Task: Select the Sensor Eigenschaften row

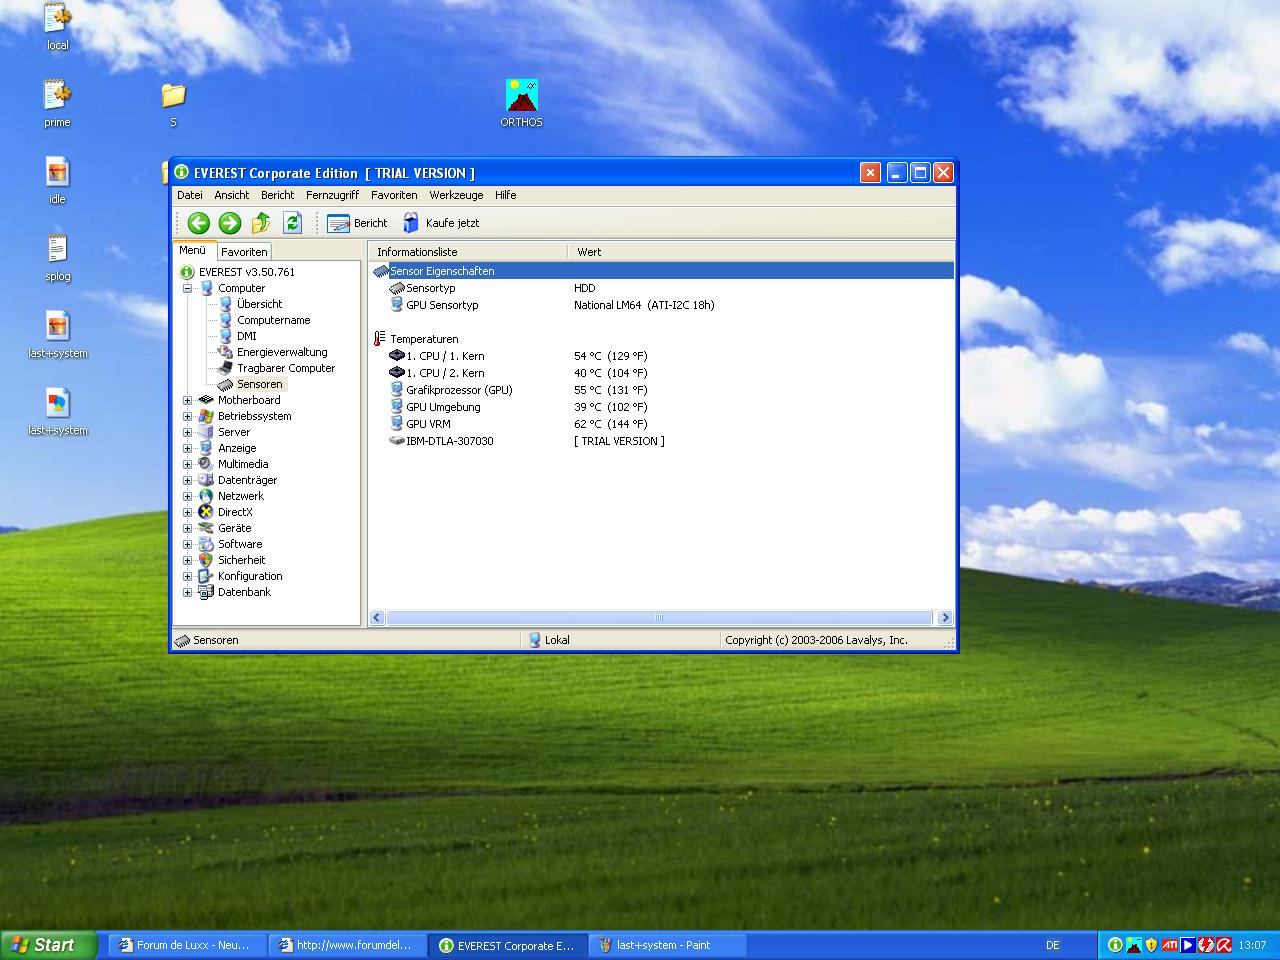Action: coord(662,271)
